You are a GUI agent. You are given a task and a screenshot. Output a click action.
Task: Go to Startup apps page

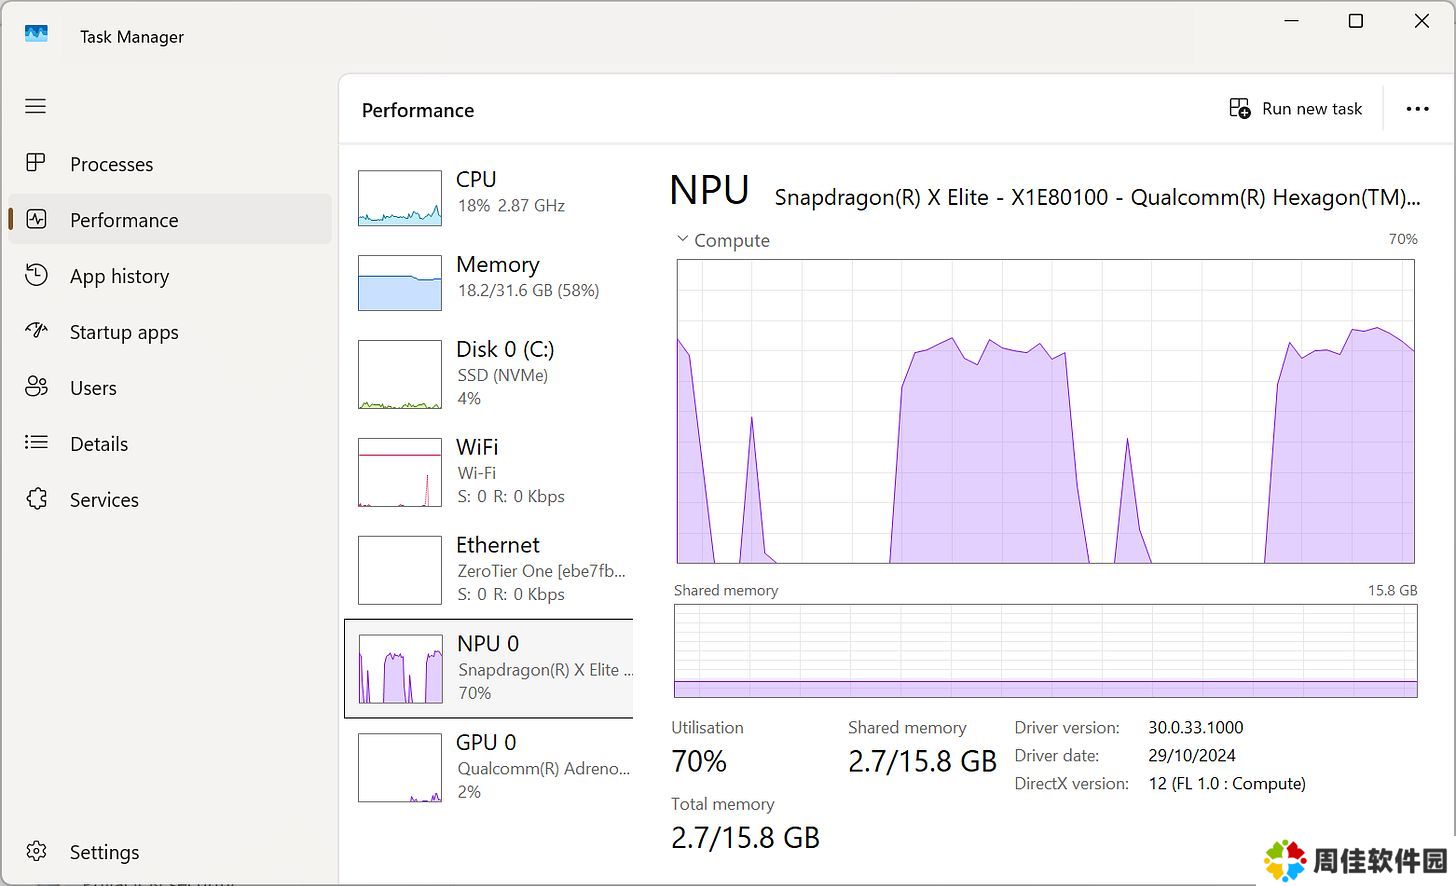(x=170, y=332)
